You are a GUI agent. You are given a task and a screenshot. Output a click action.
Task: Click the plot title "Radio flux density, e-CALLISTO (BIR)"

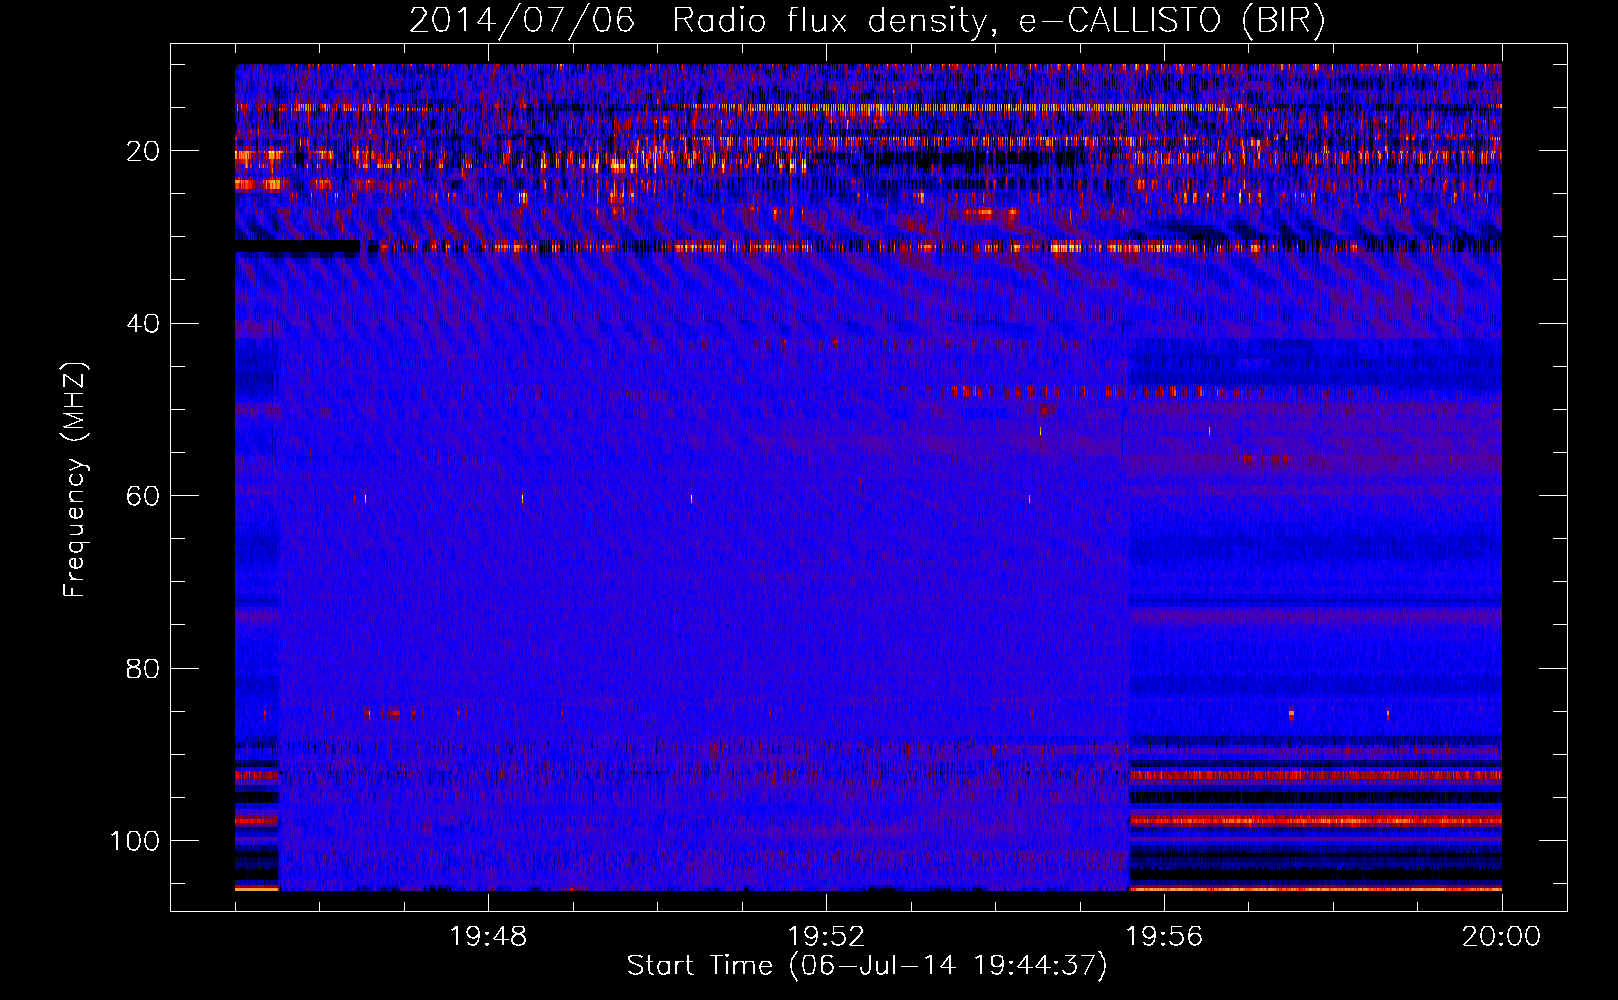(998, 21)
